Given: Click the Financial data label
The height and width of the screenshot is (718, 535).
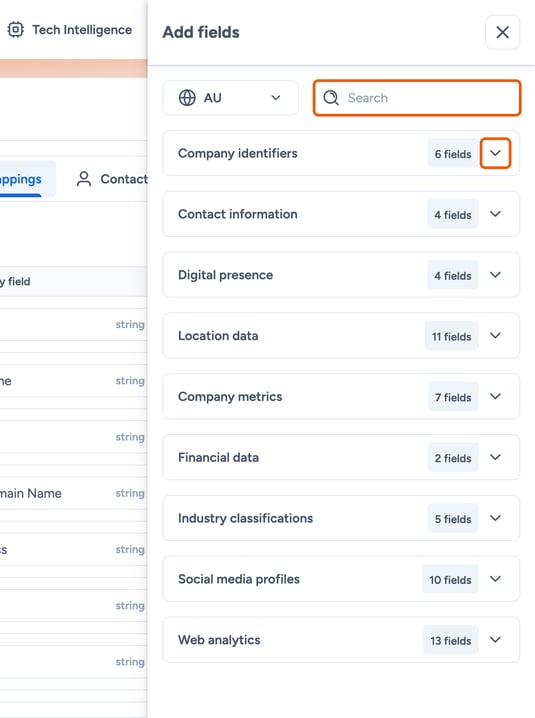Looking at the screenshot, I should [218, 457].
